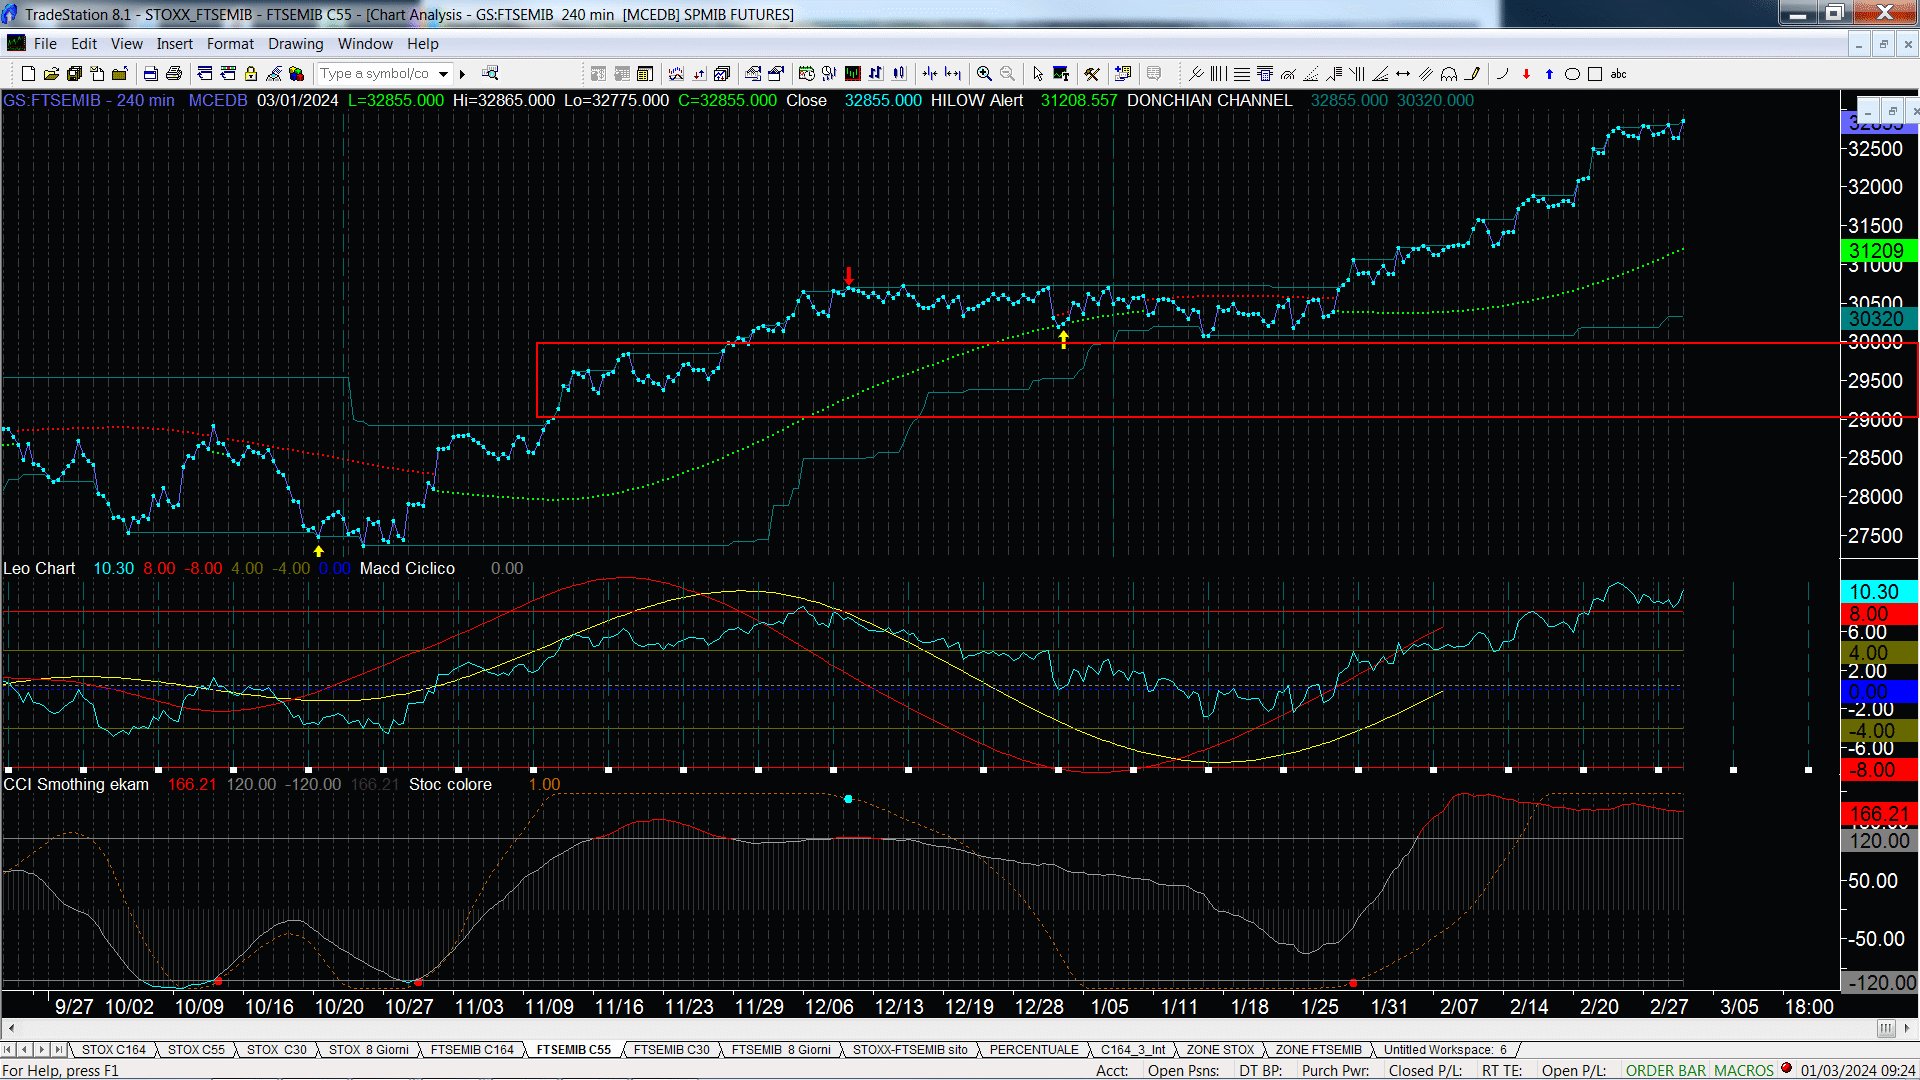1920x1080 pixels.
Task: Click the red down arrow signal on chart
Action: click(849, 276)
